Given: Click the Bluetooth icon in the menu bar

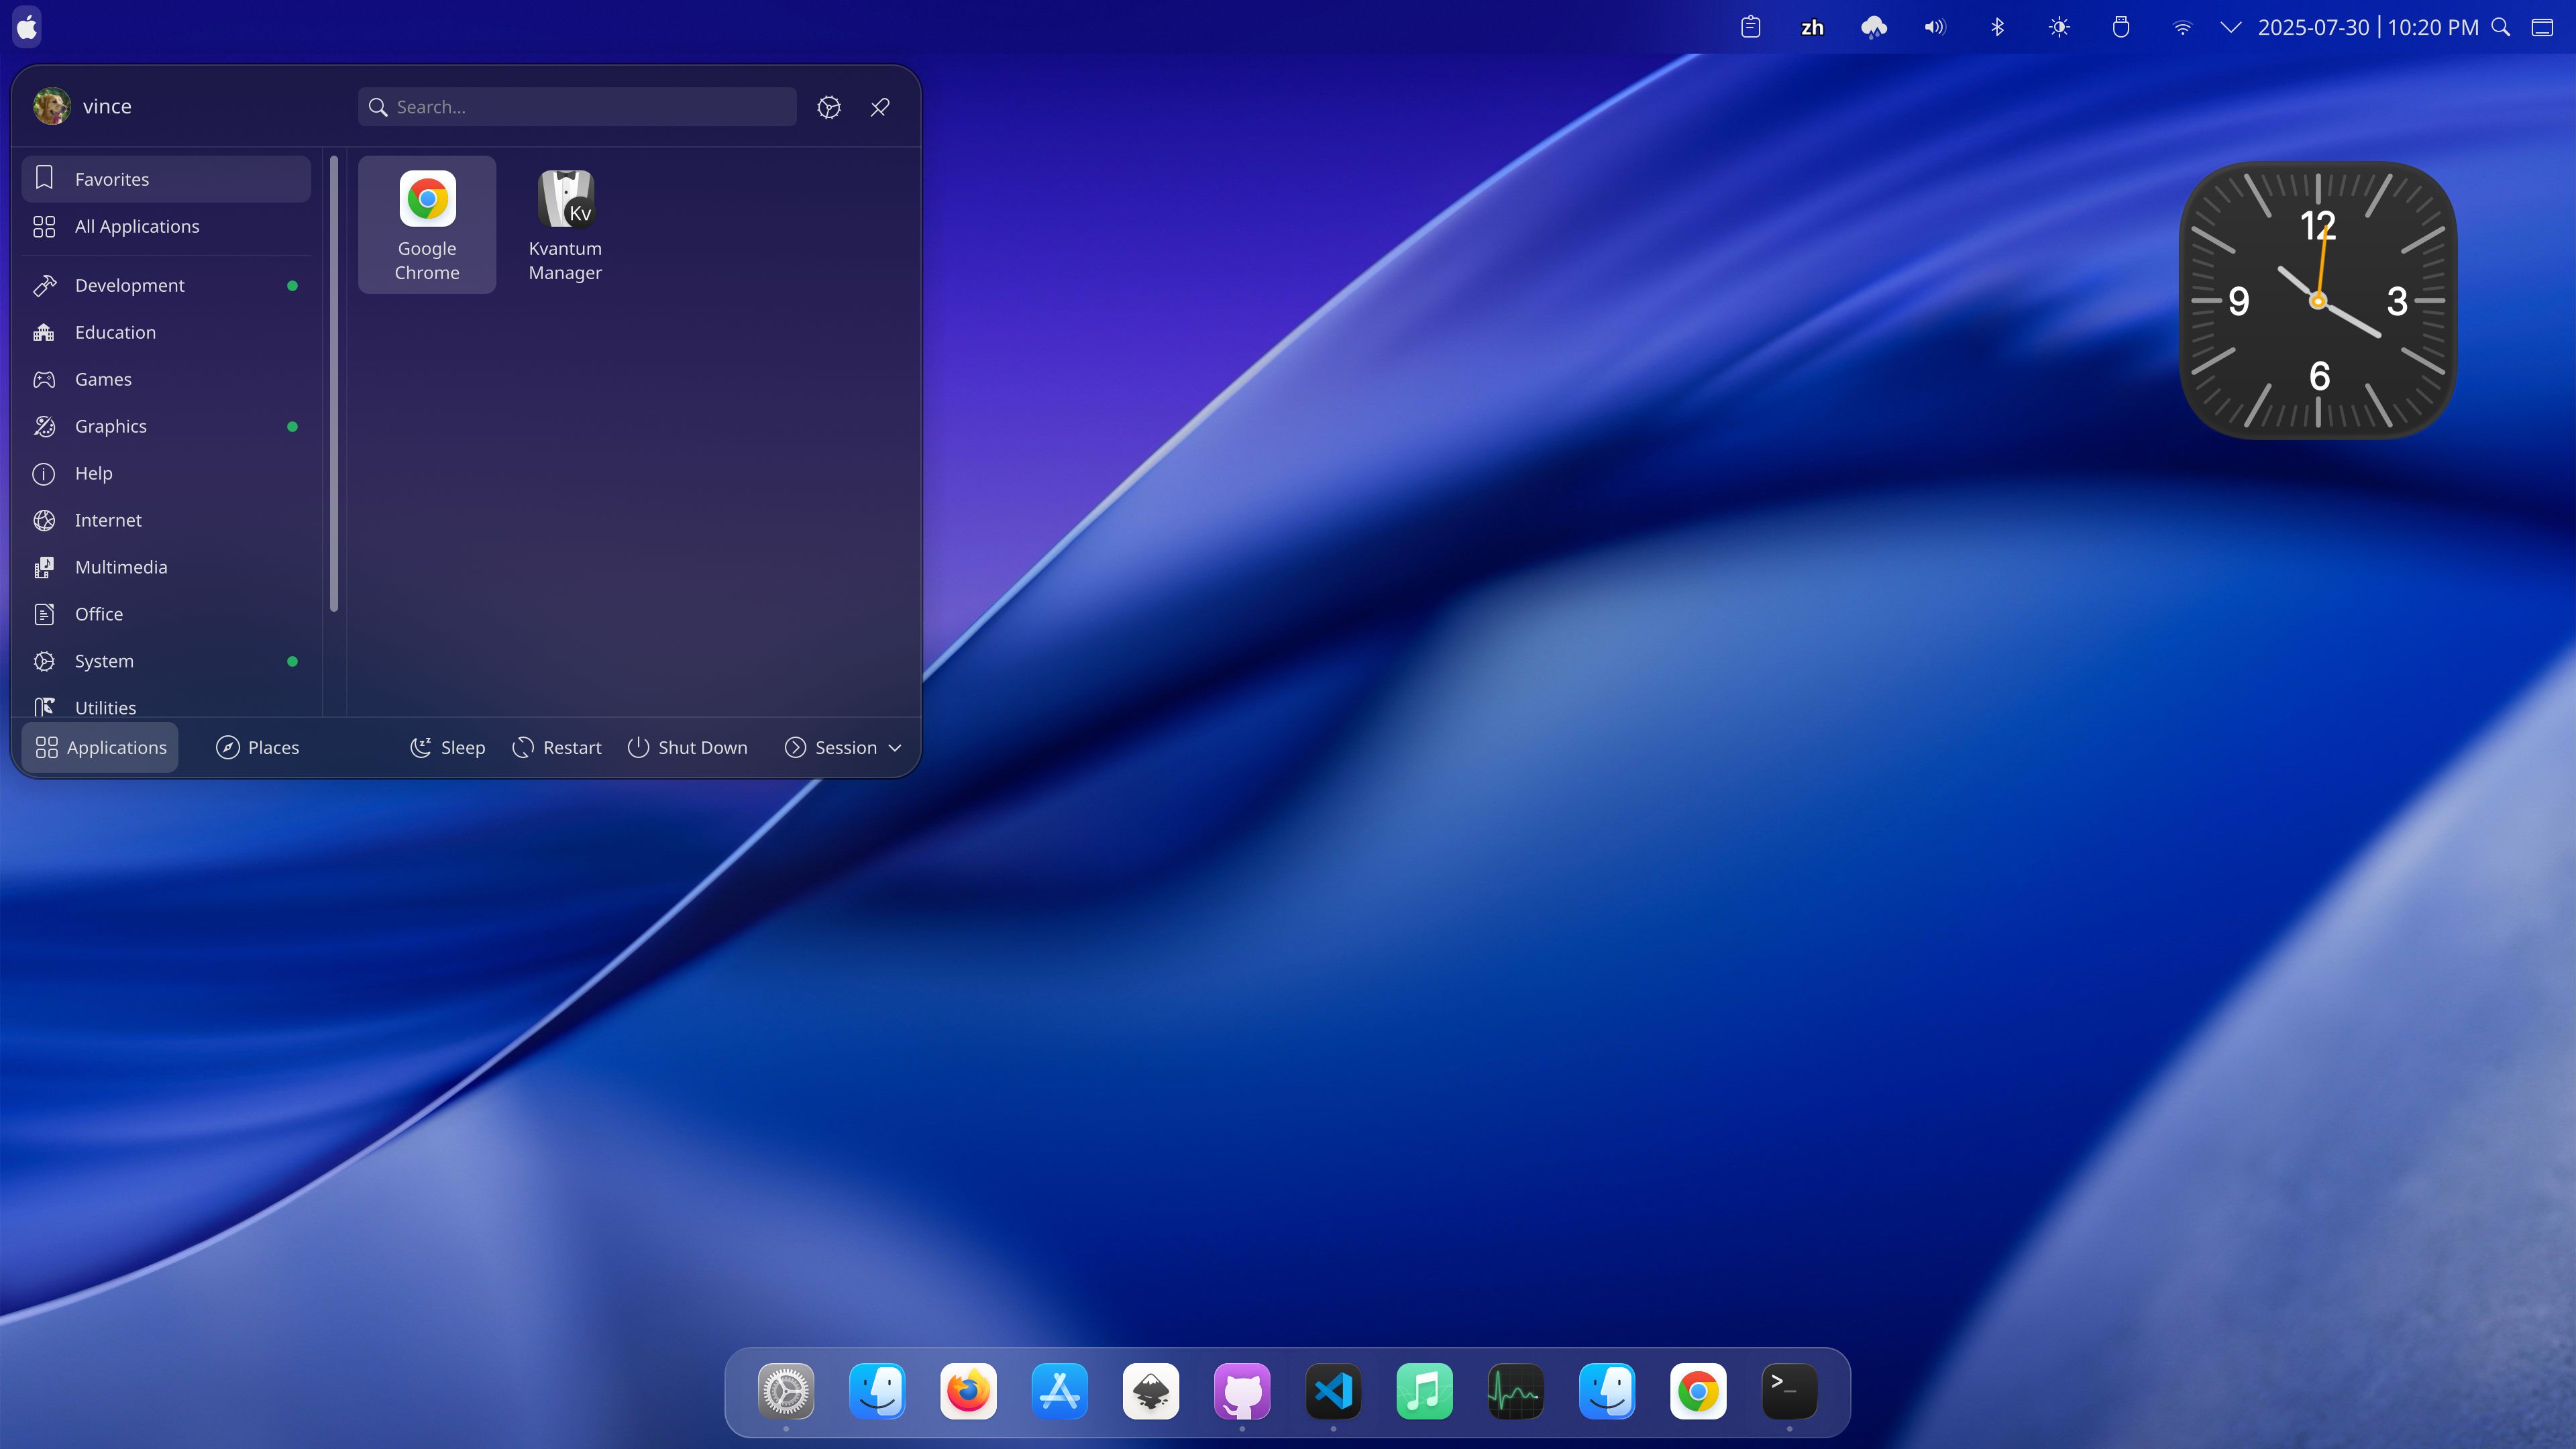Looking at the screenshot, I should tap(1997, 27).
